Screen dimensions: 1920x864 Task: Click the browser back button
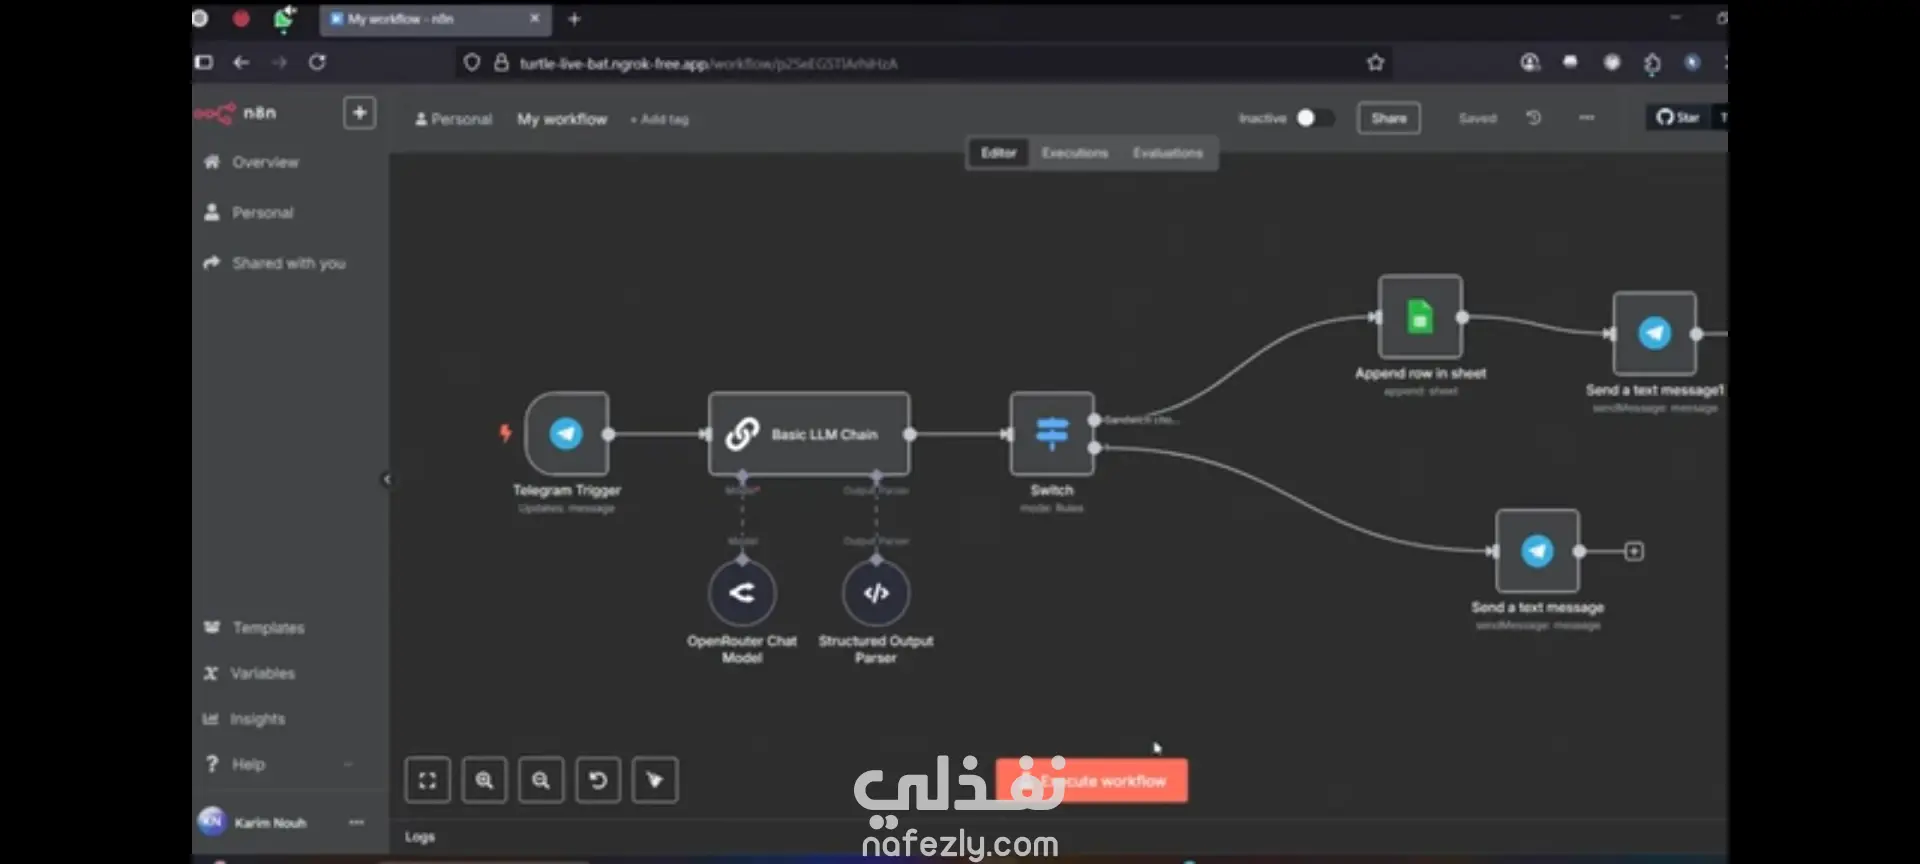(x=241, y=63)
